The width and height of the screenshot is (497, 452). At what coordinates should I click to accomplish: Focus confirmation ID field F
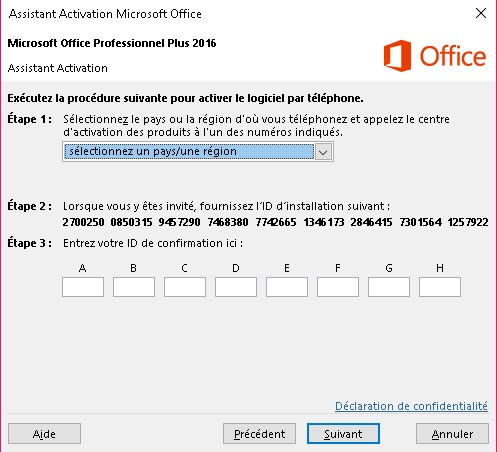(338, 287)
